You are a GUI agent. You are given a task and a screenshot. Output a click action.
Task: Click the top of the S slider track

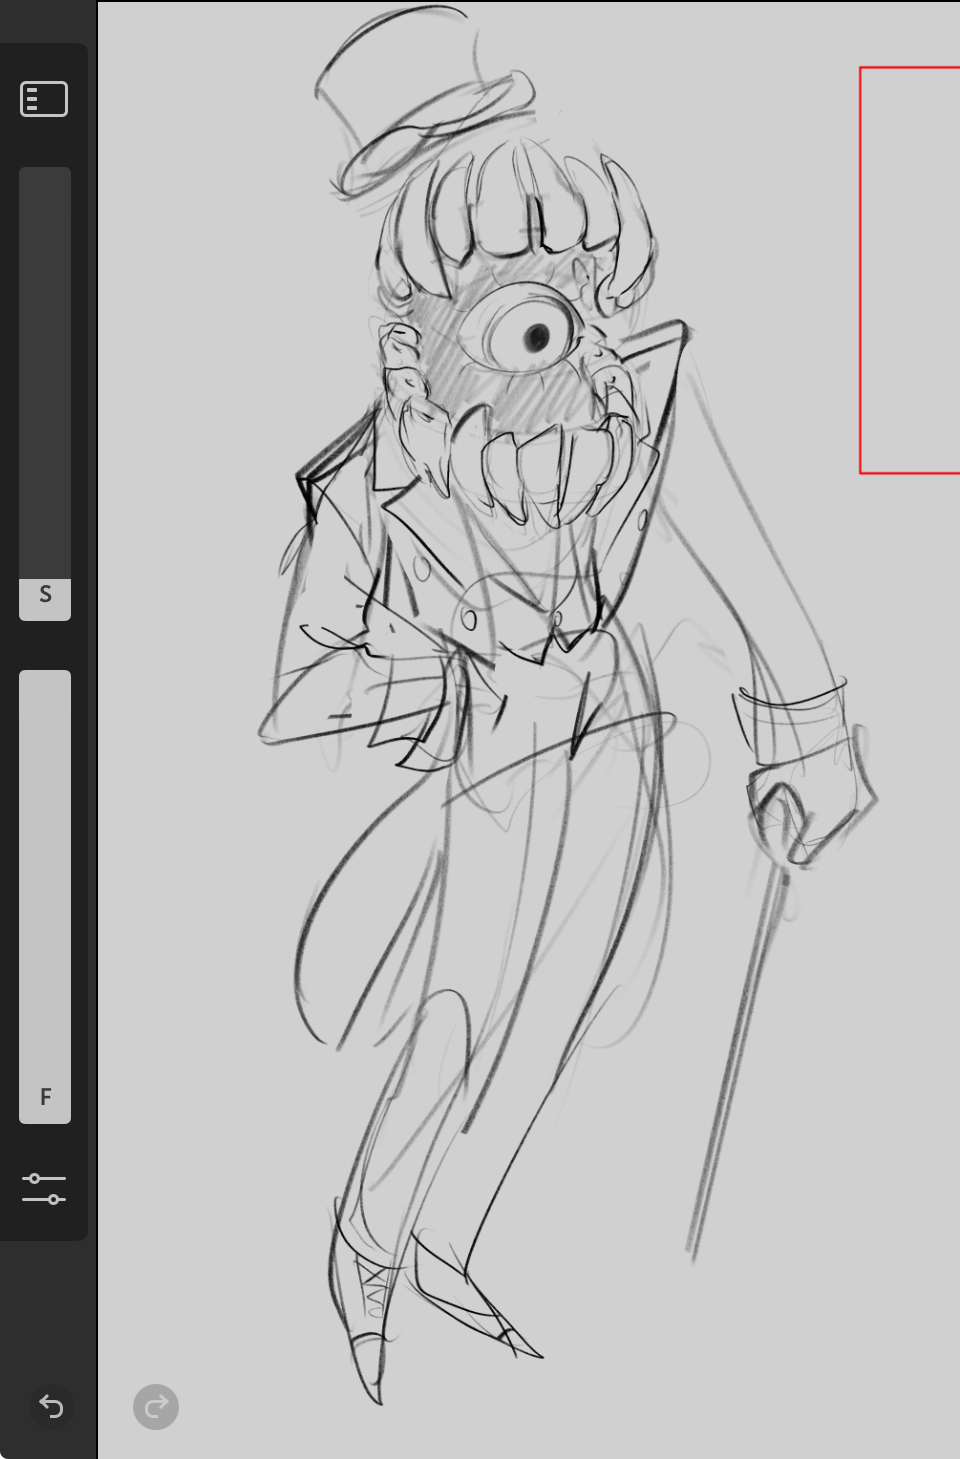(x=45, y=180)
